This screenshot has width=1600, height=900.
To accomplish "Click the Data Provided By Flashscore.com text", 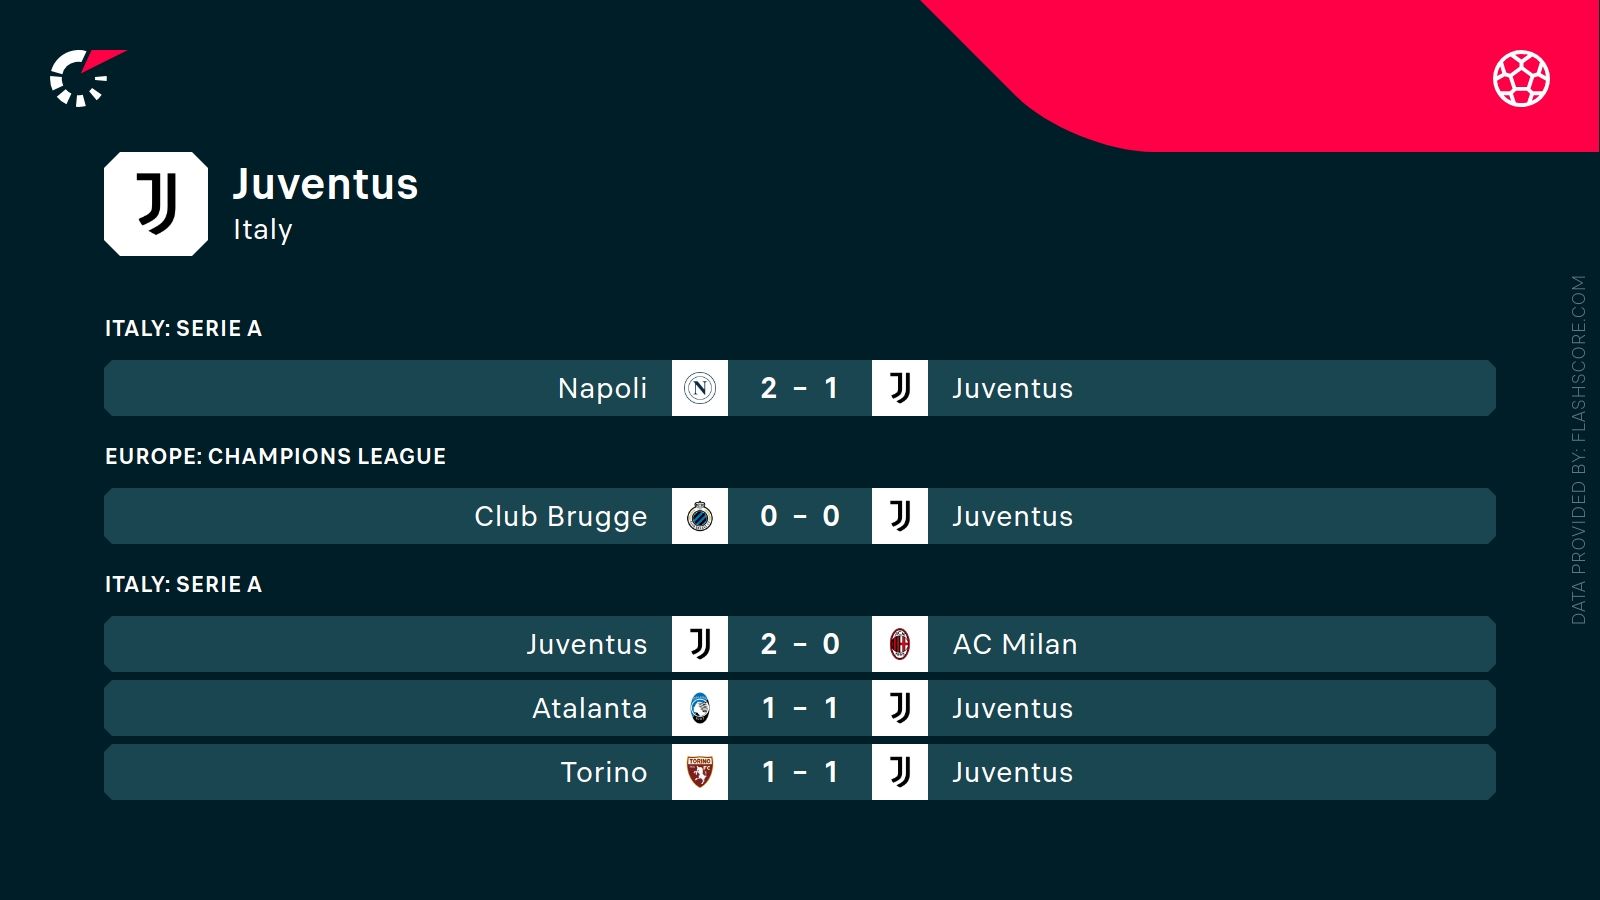I will [x=1578, y=450].
